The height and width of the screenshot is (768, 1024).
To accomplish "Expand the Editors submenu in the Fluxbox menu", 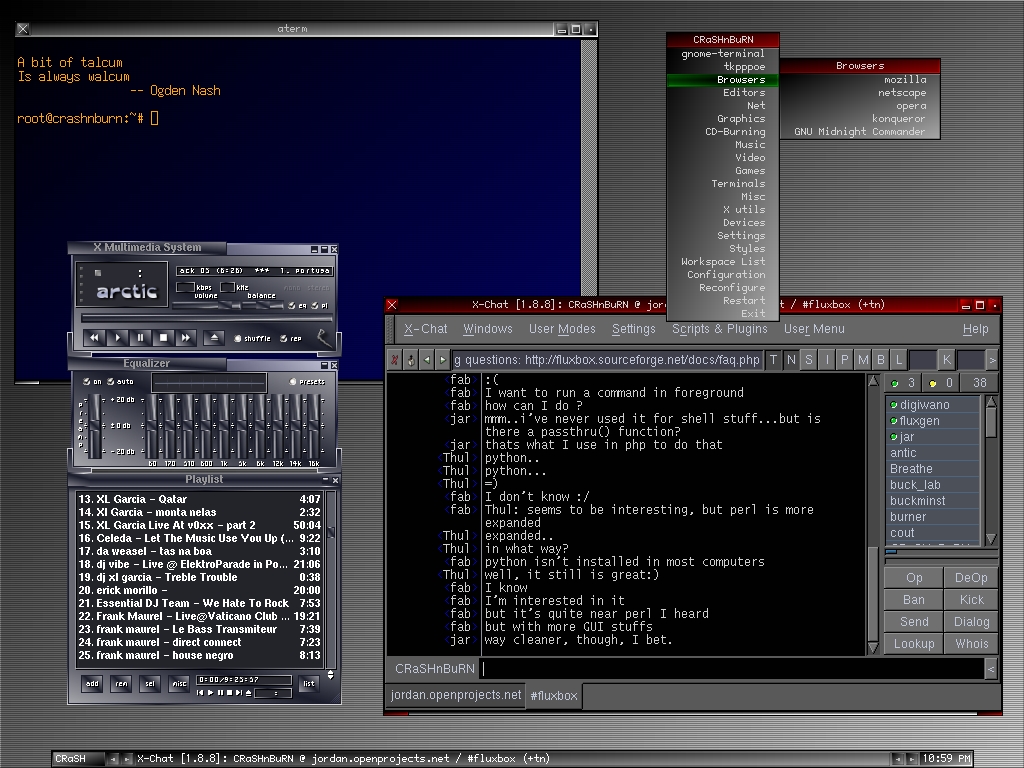I will [x=723, y=93].
